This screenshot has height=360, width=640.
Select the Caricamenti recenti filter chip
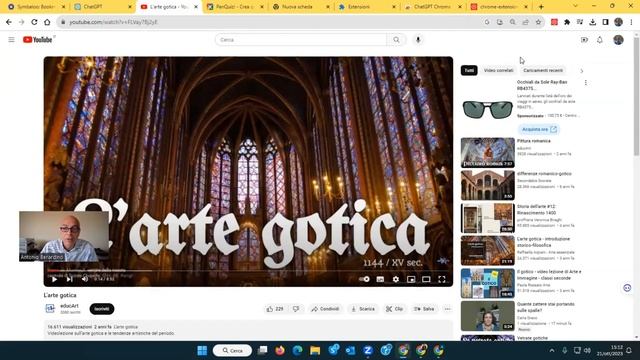click(x=543, y=70)
